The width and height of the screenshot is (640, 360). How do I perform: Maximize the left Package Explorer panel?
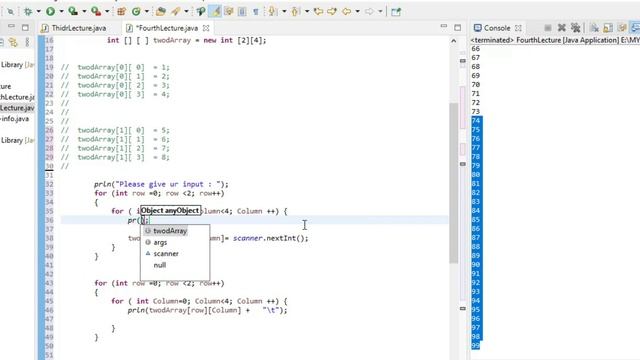pos(25,28)
